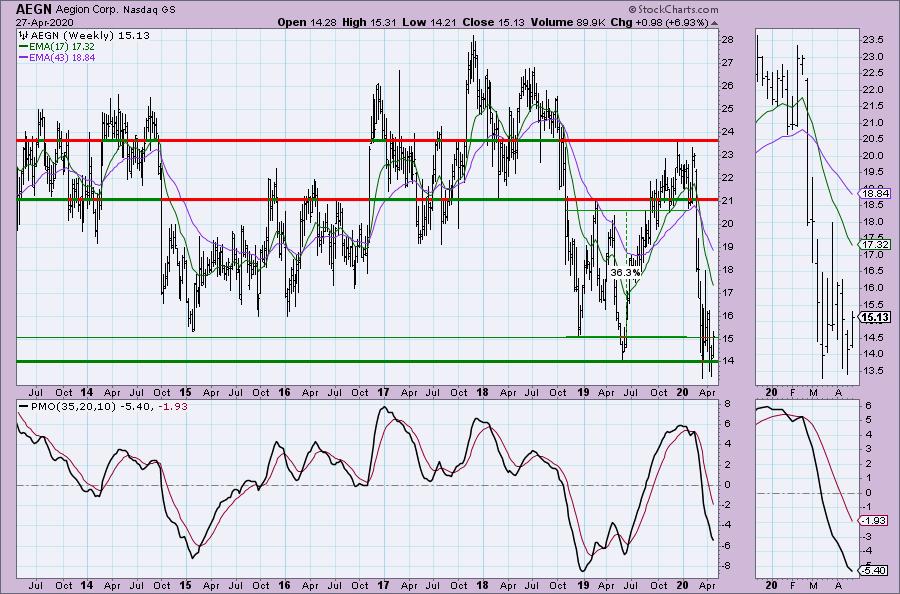Click the 23.5 label on the zoom panel axis

[873, 40]
